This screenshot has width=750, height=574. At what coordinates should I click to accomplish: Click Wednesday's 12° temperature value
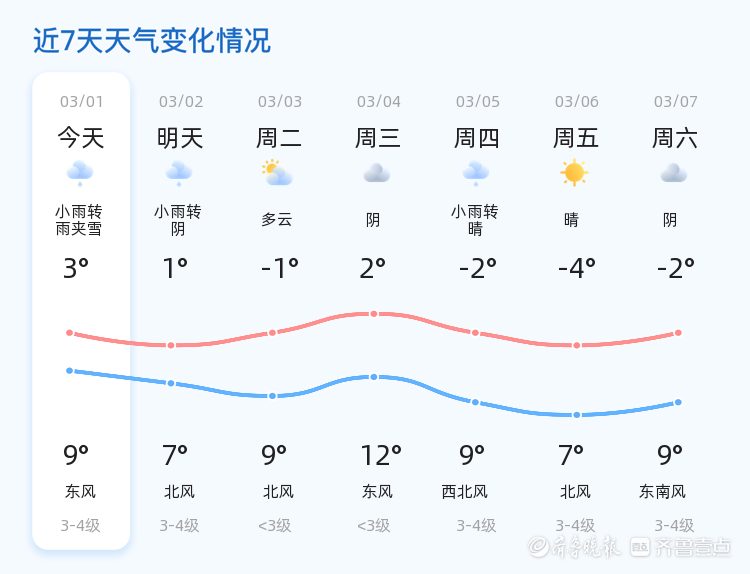click(381, 456)
